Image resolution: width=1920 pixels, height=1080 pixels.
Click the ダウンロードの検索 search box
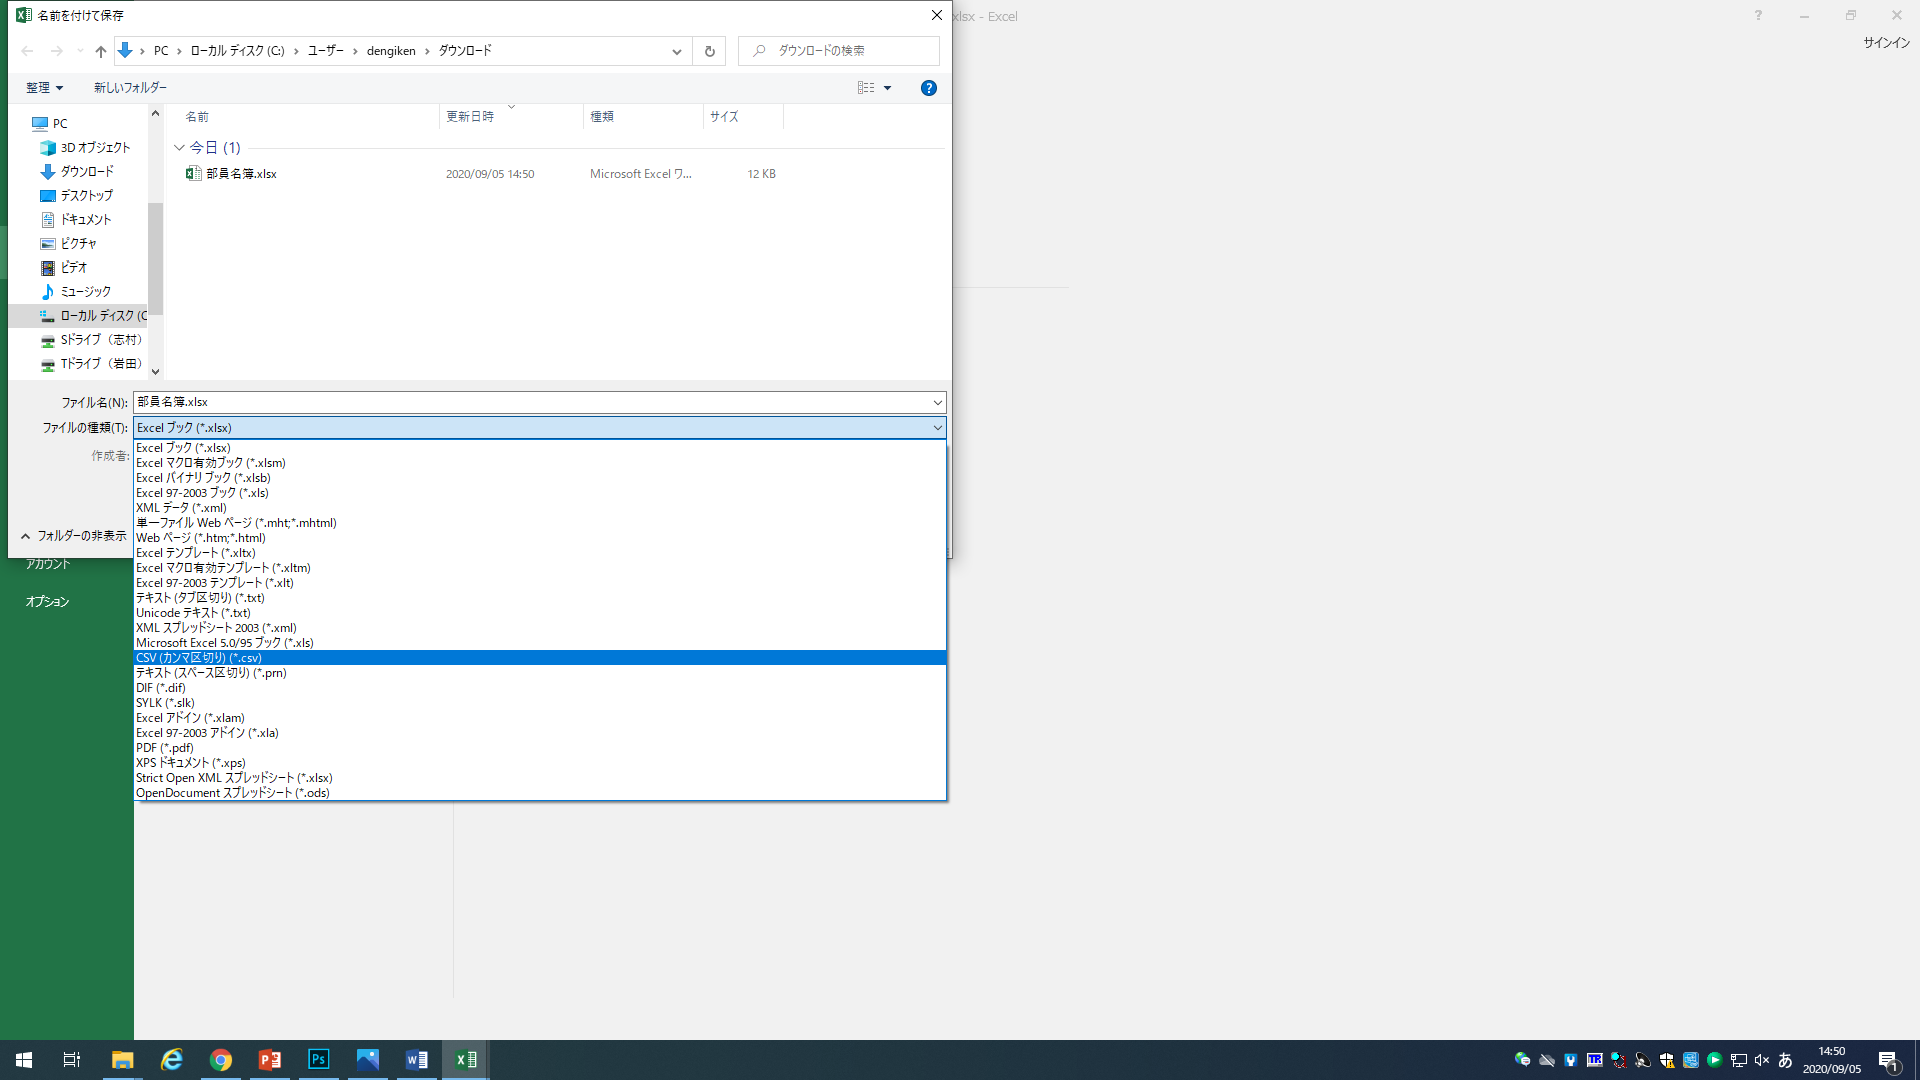click(839, 51)
